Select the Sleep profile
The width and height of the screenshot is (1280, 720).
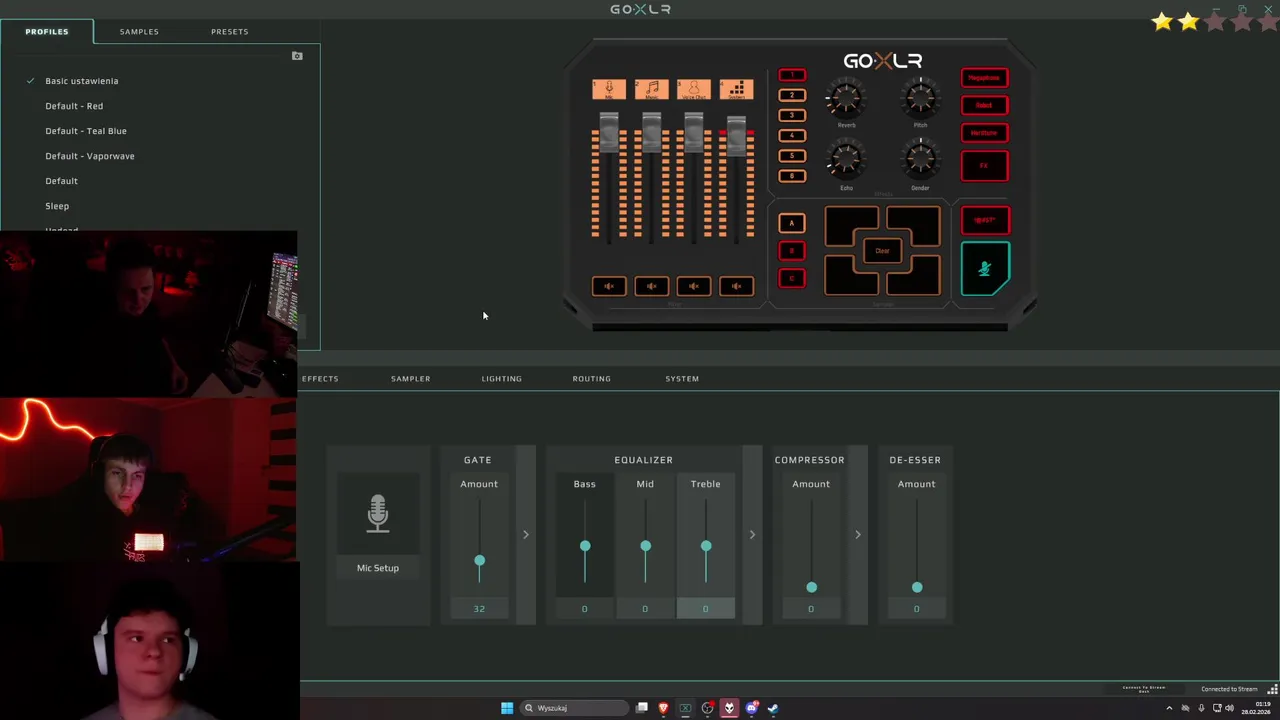point(57,206)
